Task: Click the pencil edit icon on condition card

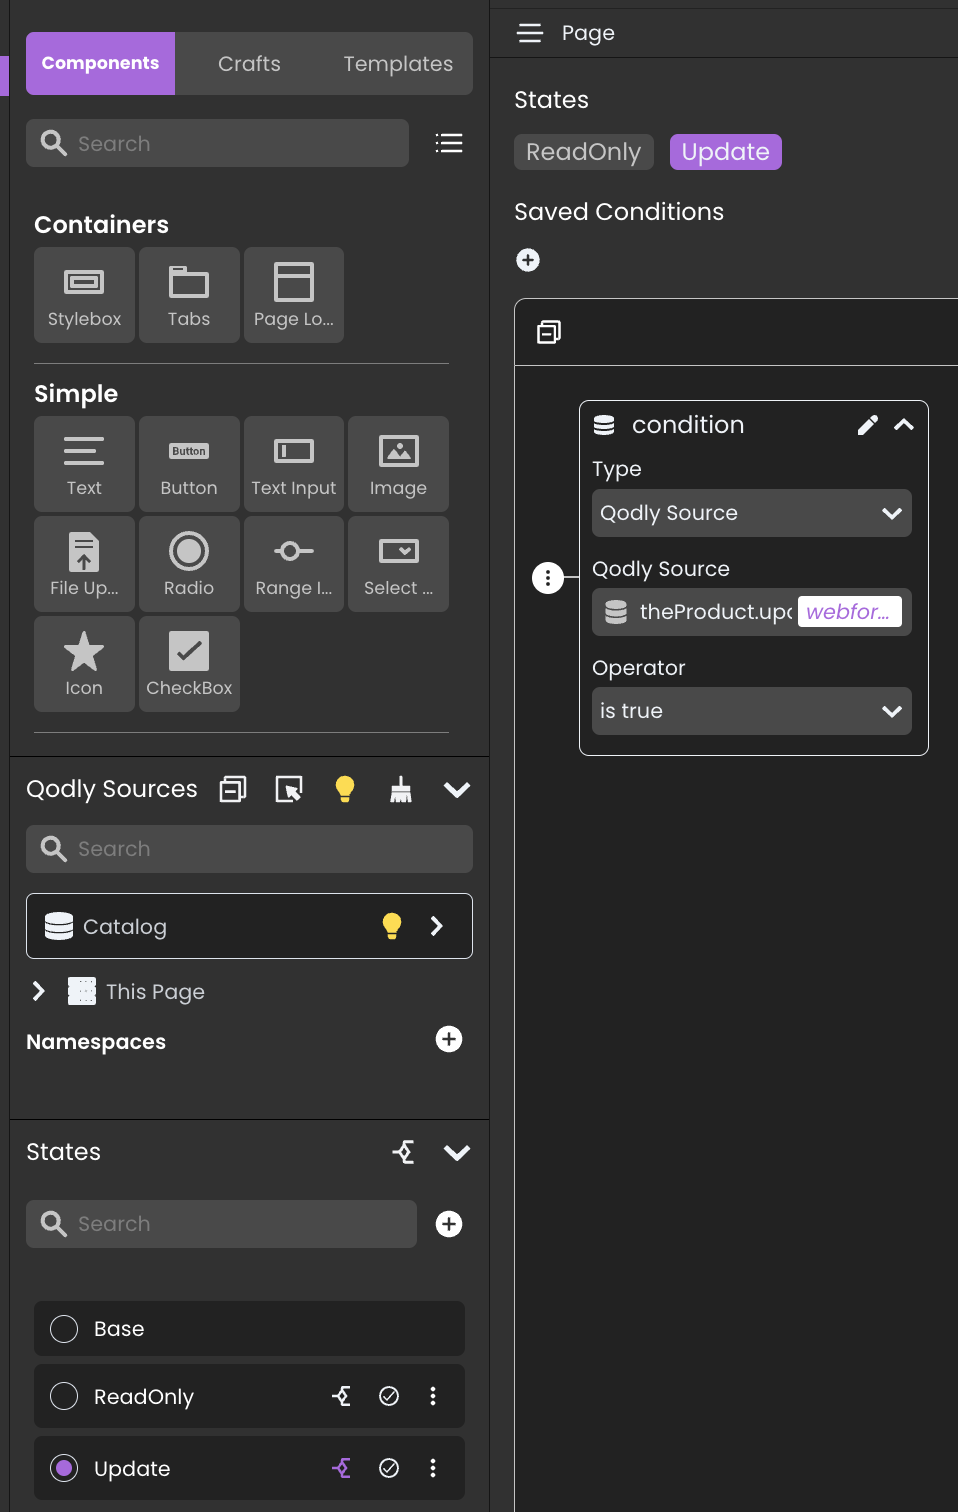Action: click(x=867, y=425)
